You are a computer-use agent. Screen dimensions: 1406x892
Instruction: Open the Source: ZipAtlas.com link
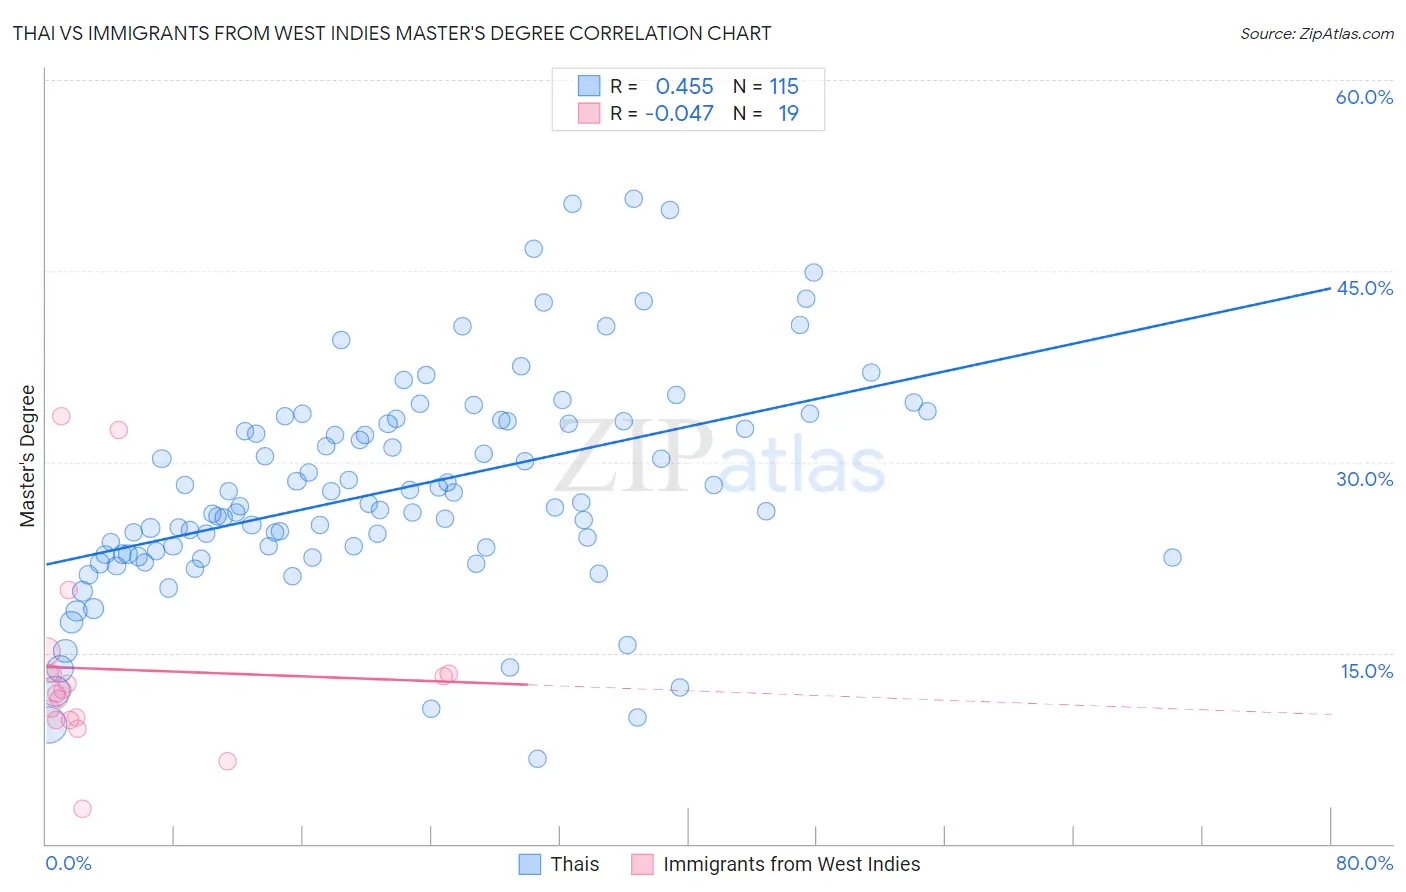[1317, 33]
